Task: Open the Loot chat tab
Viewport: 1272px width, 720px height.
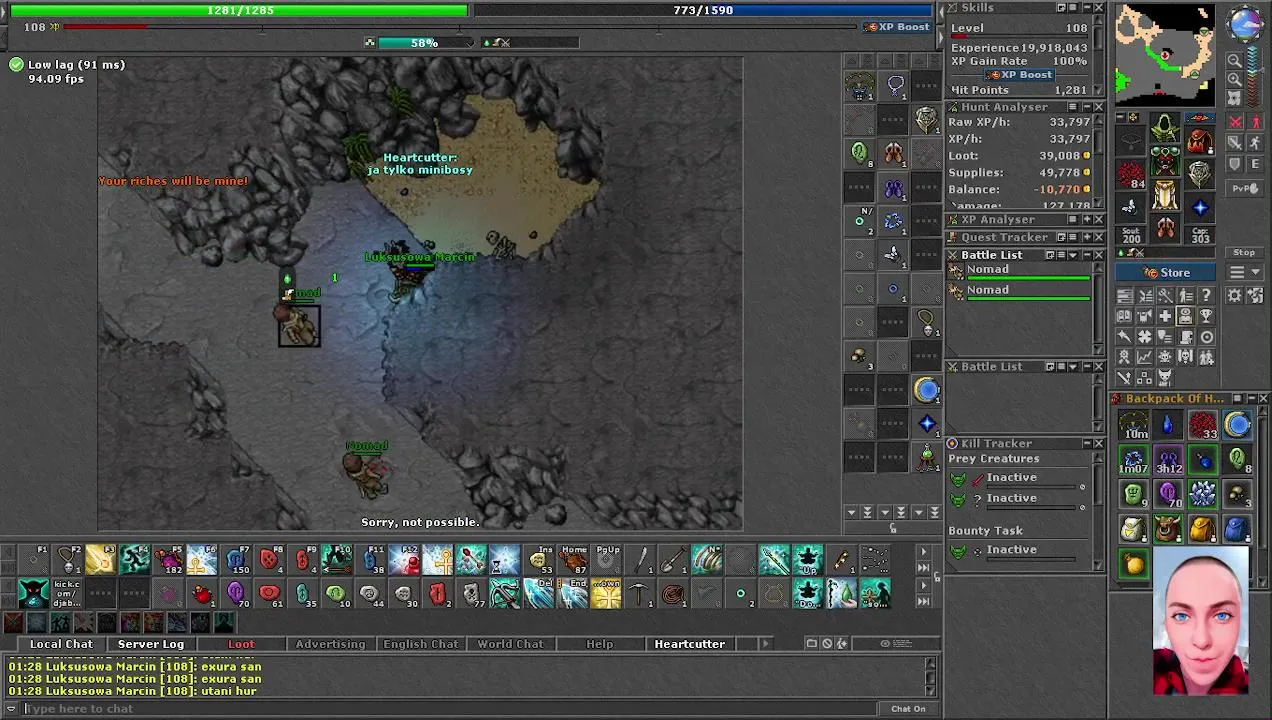Action: click(241, 644)
